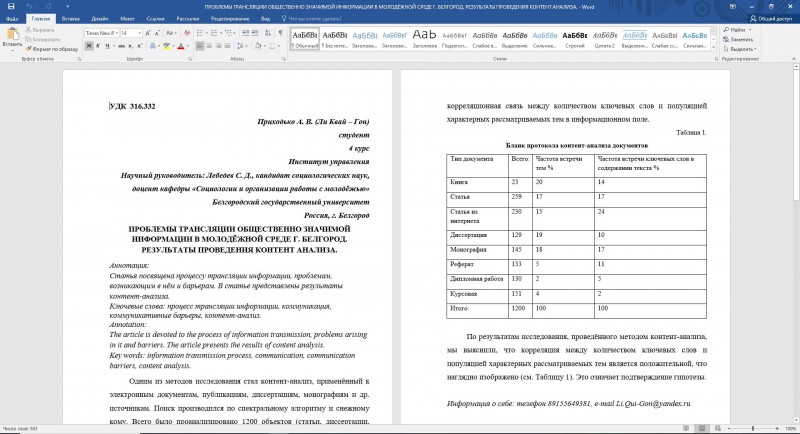Toggle show paragraph marks ¶
Viewport: 800px width, 434px height.
(280, 33)
